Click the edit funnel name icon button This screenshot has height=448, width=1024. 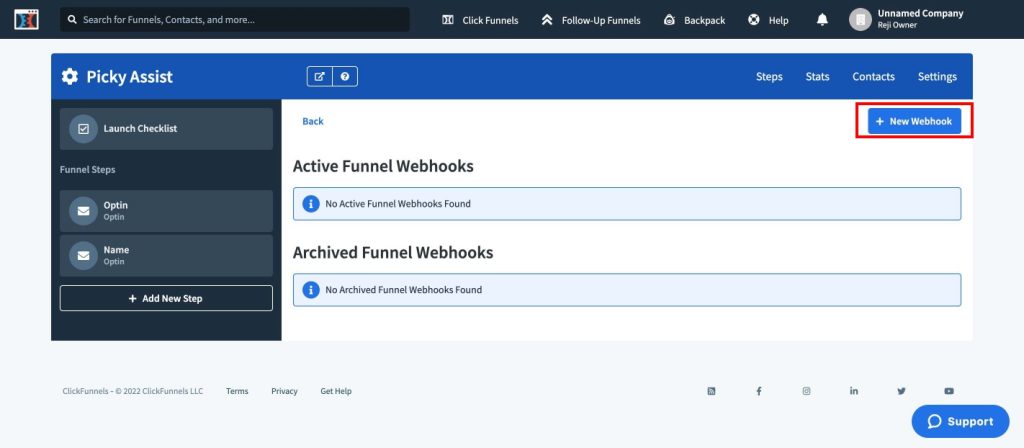coord(319,76)
